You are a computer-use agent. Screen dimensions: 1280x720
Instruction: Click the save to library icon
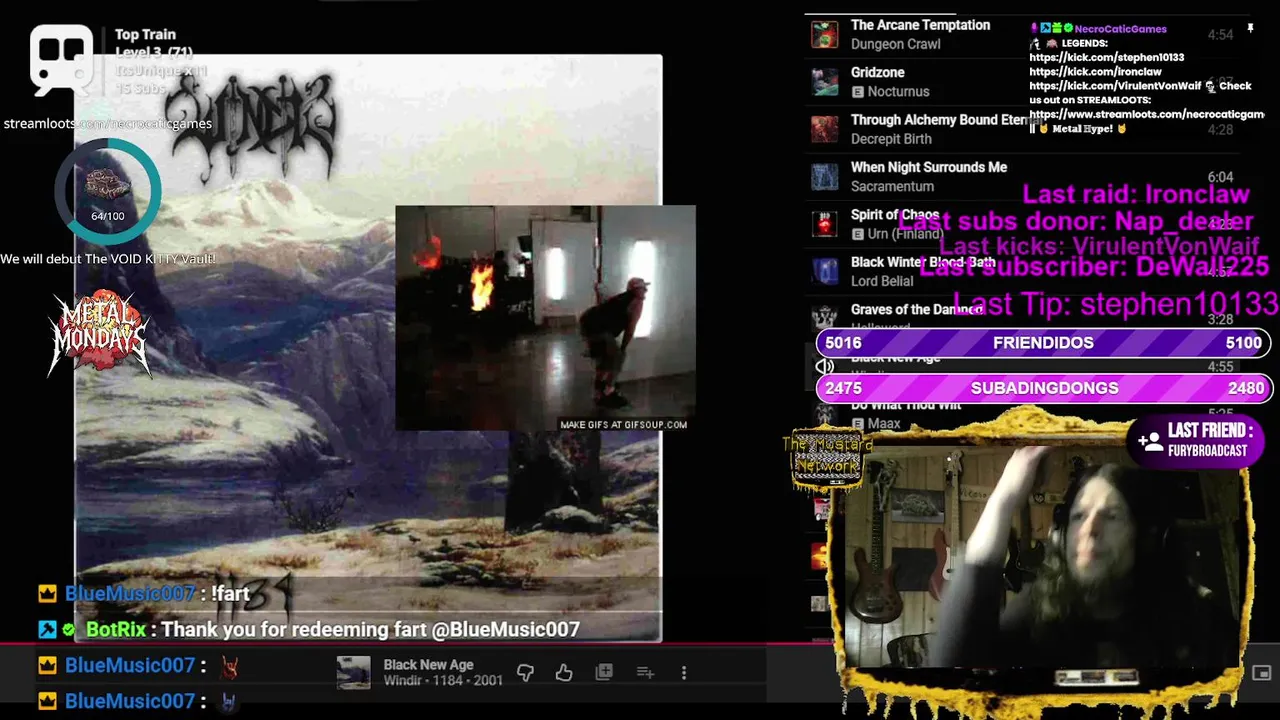click(604, 673)
